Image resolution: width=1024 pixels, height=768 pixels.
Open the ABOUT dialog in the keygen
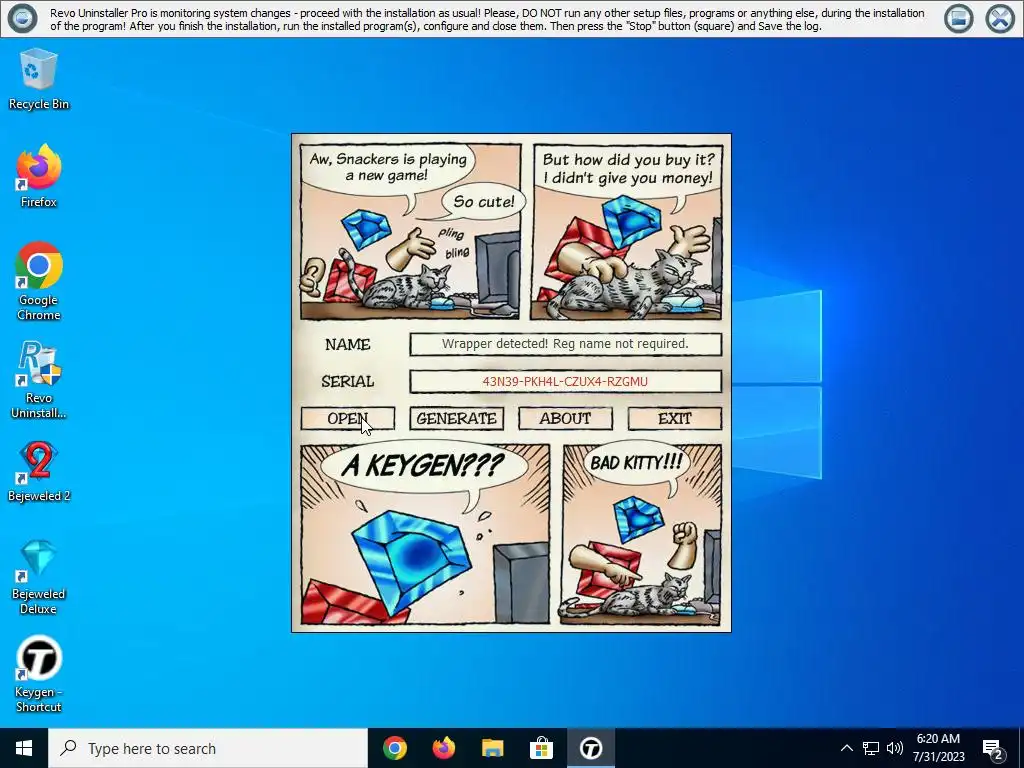(x=566, y=419)
